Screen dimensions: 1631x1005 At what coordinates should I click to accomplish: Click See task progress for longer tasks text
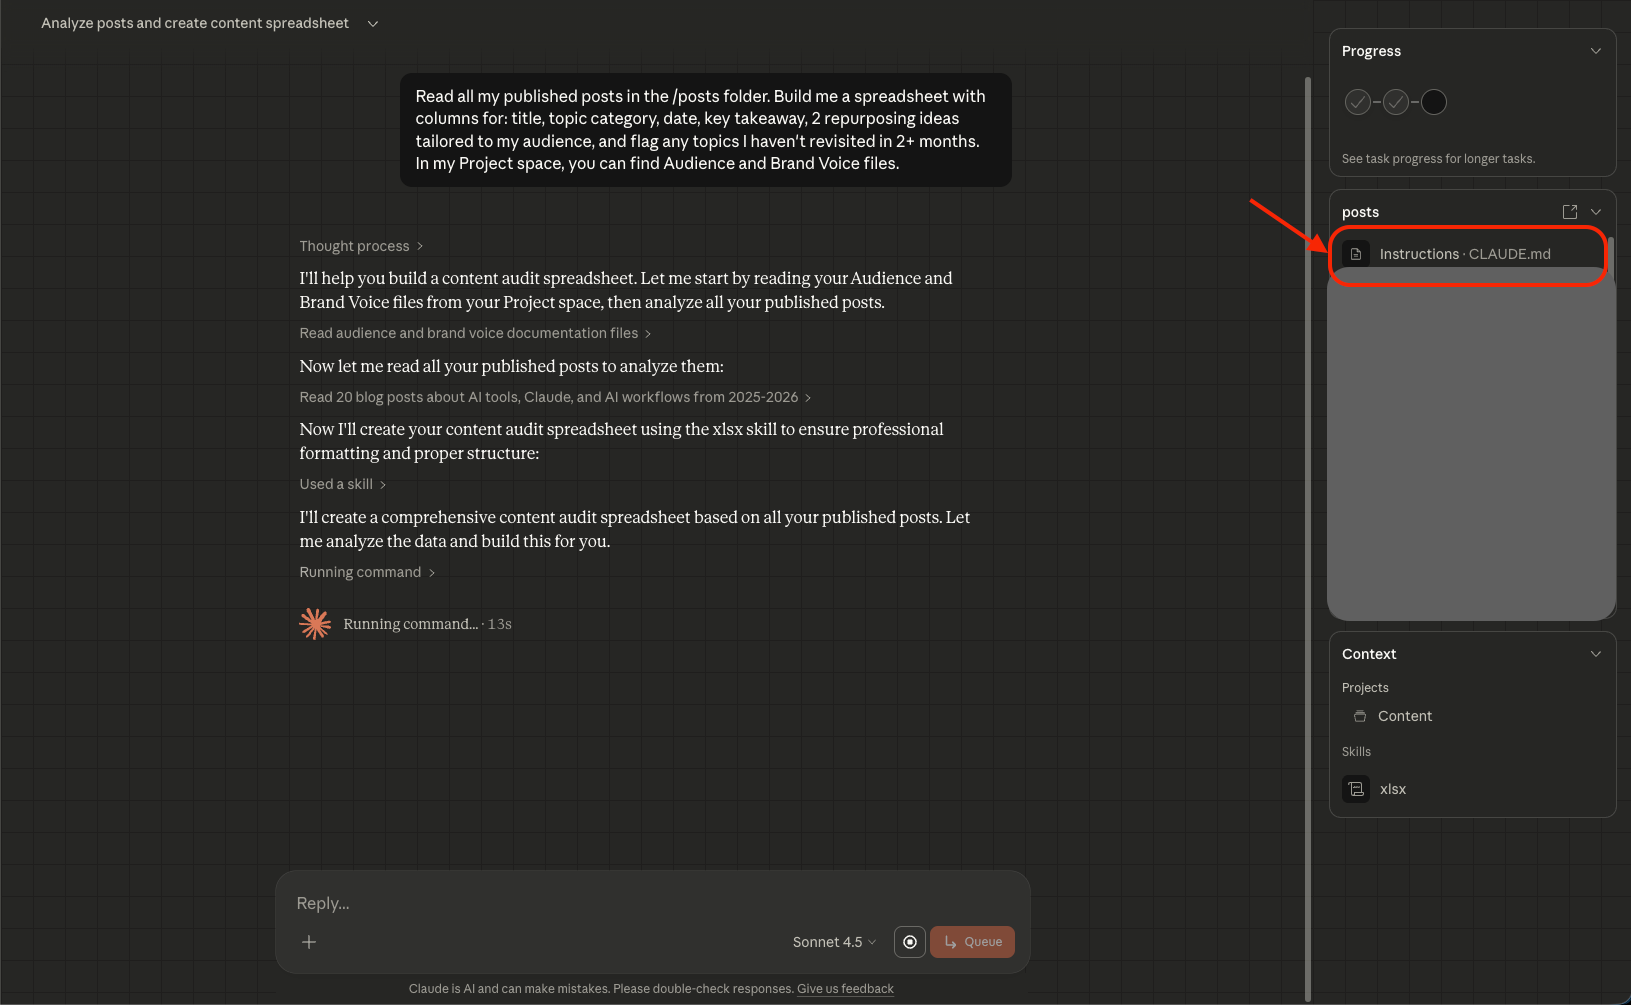1438,159
